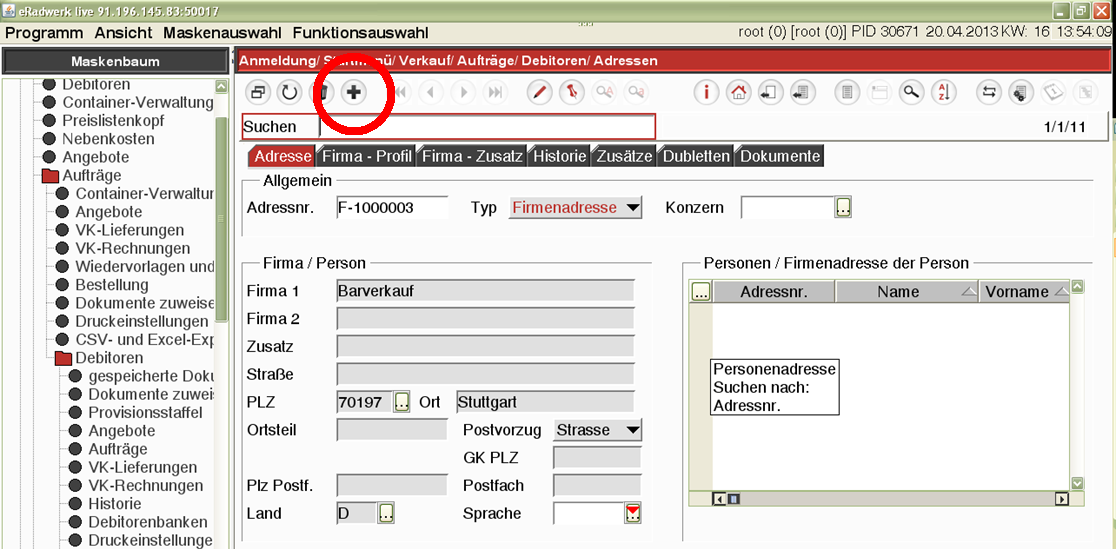
Task: Collapse the upper Aufträge folder
Action: pos(51,175)
